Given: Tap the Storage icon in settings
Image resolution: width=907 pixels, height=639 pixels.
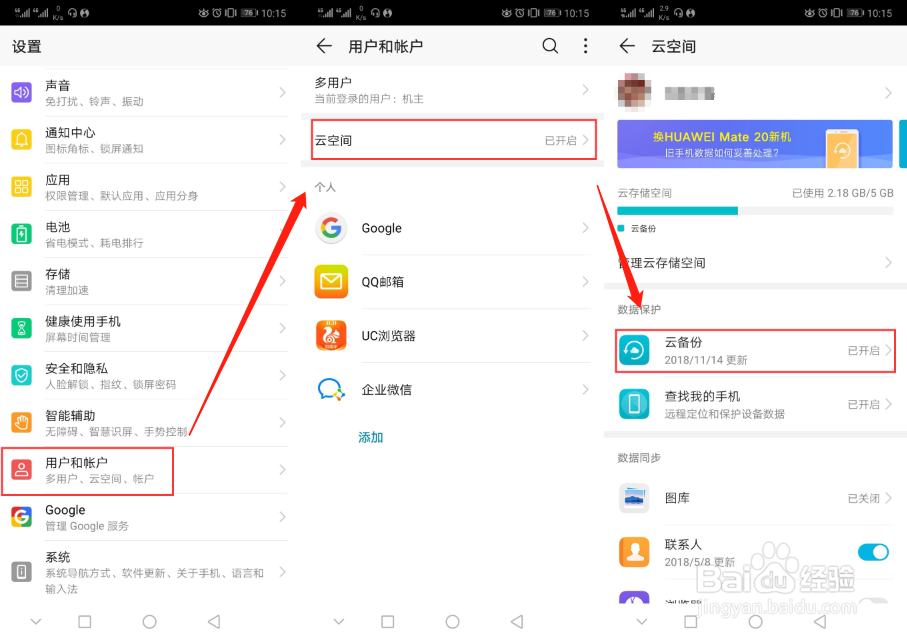Looking at the screenshot, I should [21, 281].
